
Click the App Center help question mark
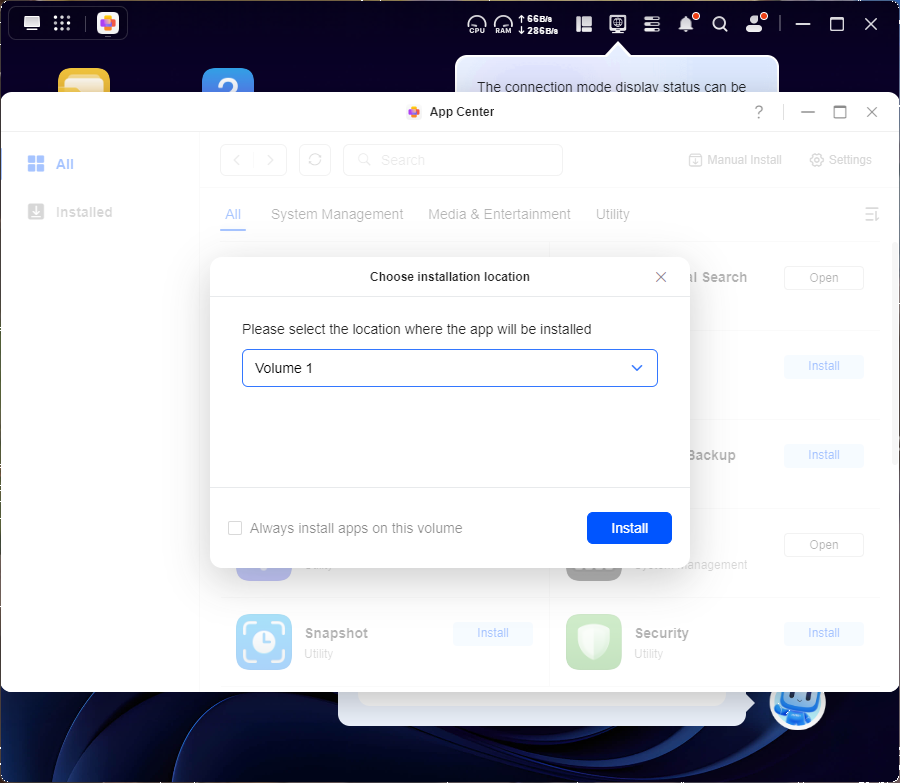click(x=759, y=112)
